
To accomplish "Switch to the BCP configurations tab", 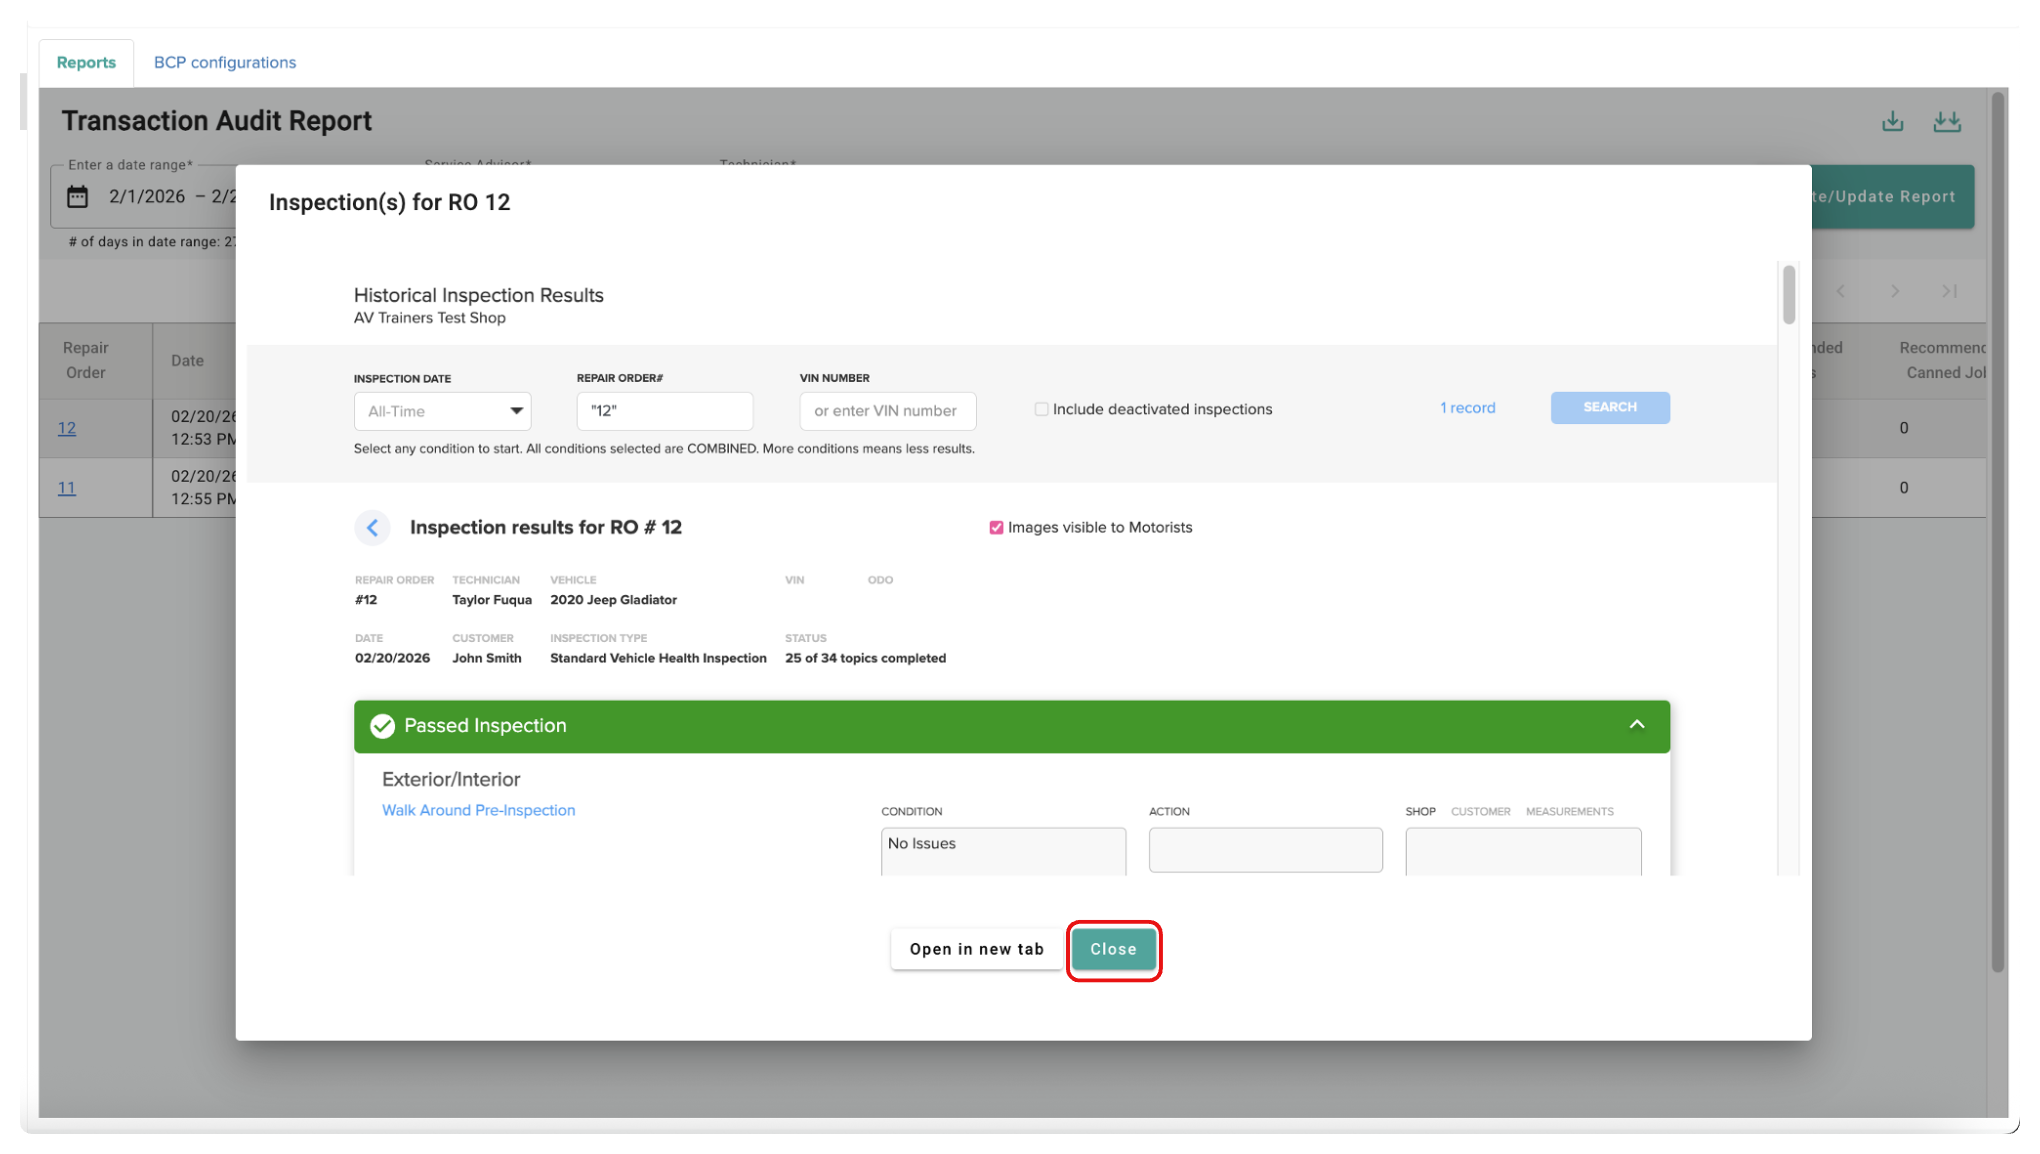I will coord(225,62).
